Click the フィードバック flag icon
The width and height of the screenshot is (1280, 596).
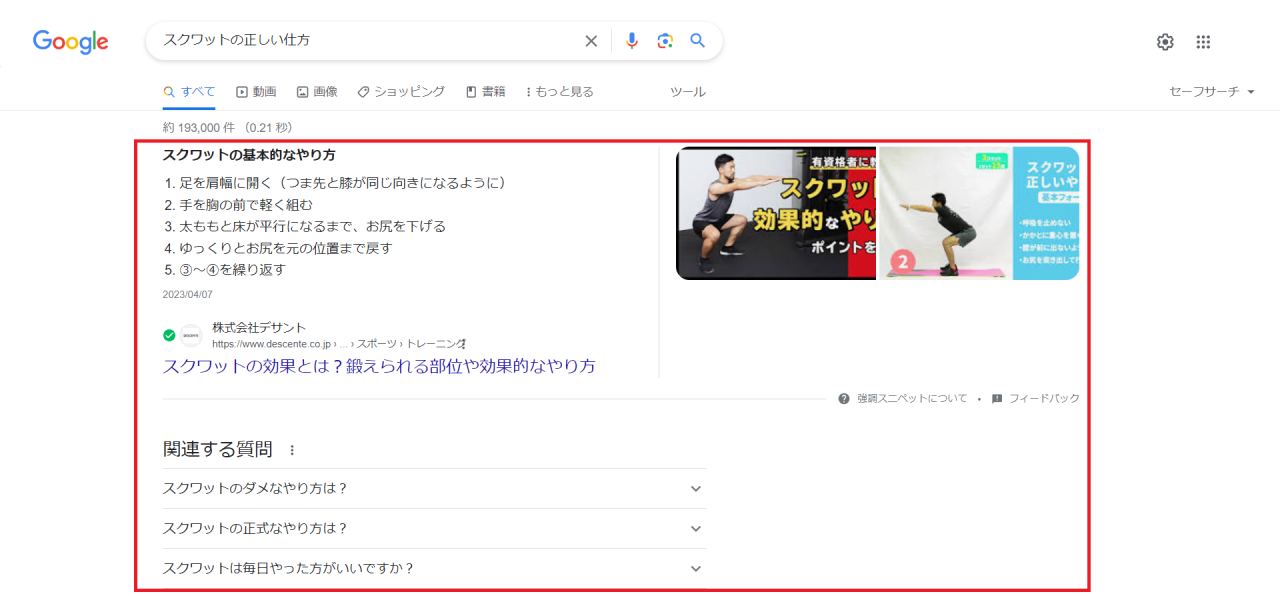pyautogui.click(x=997, y=398)
